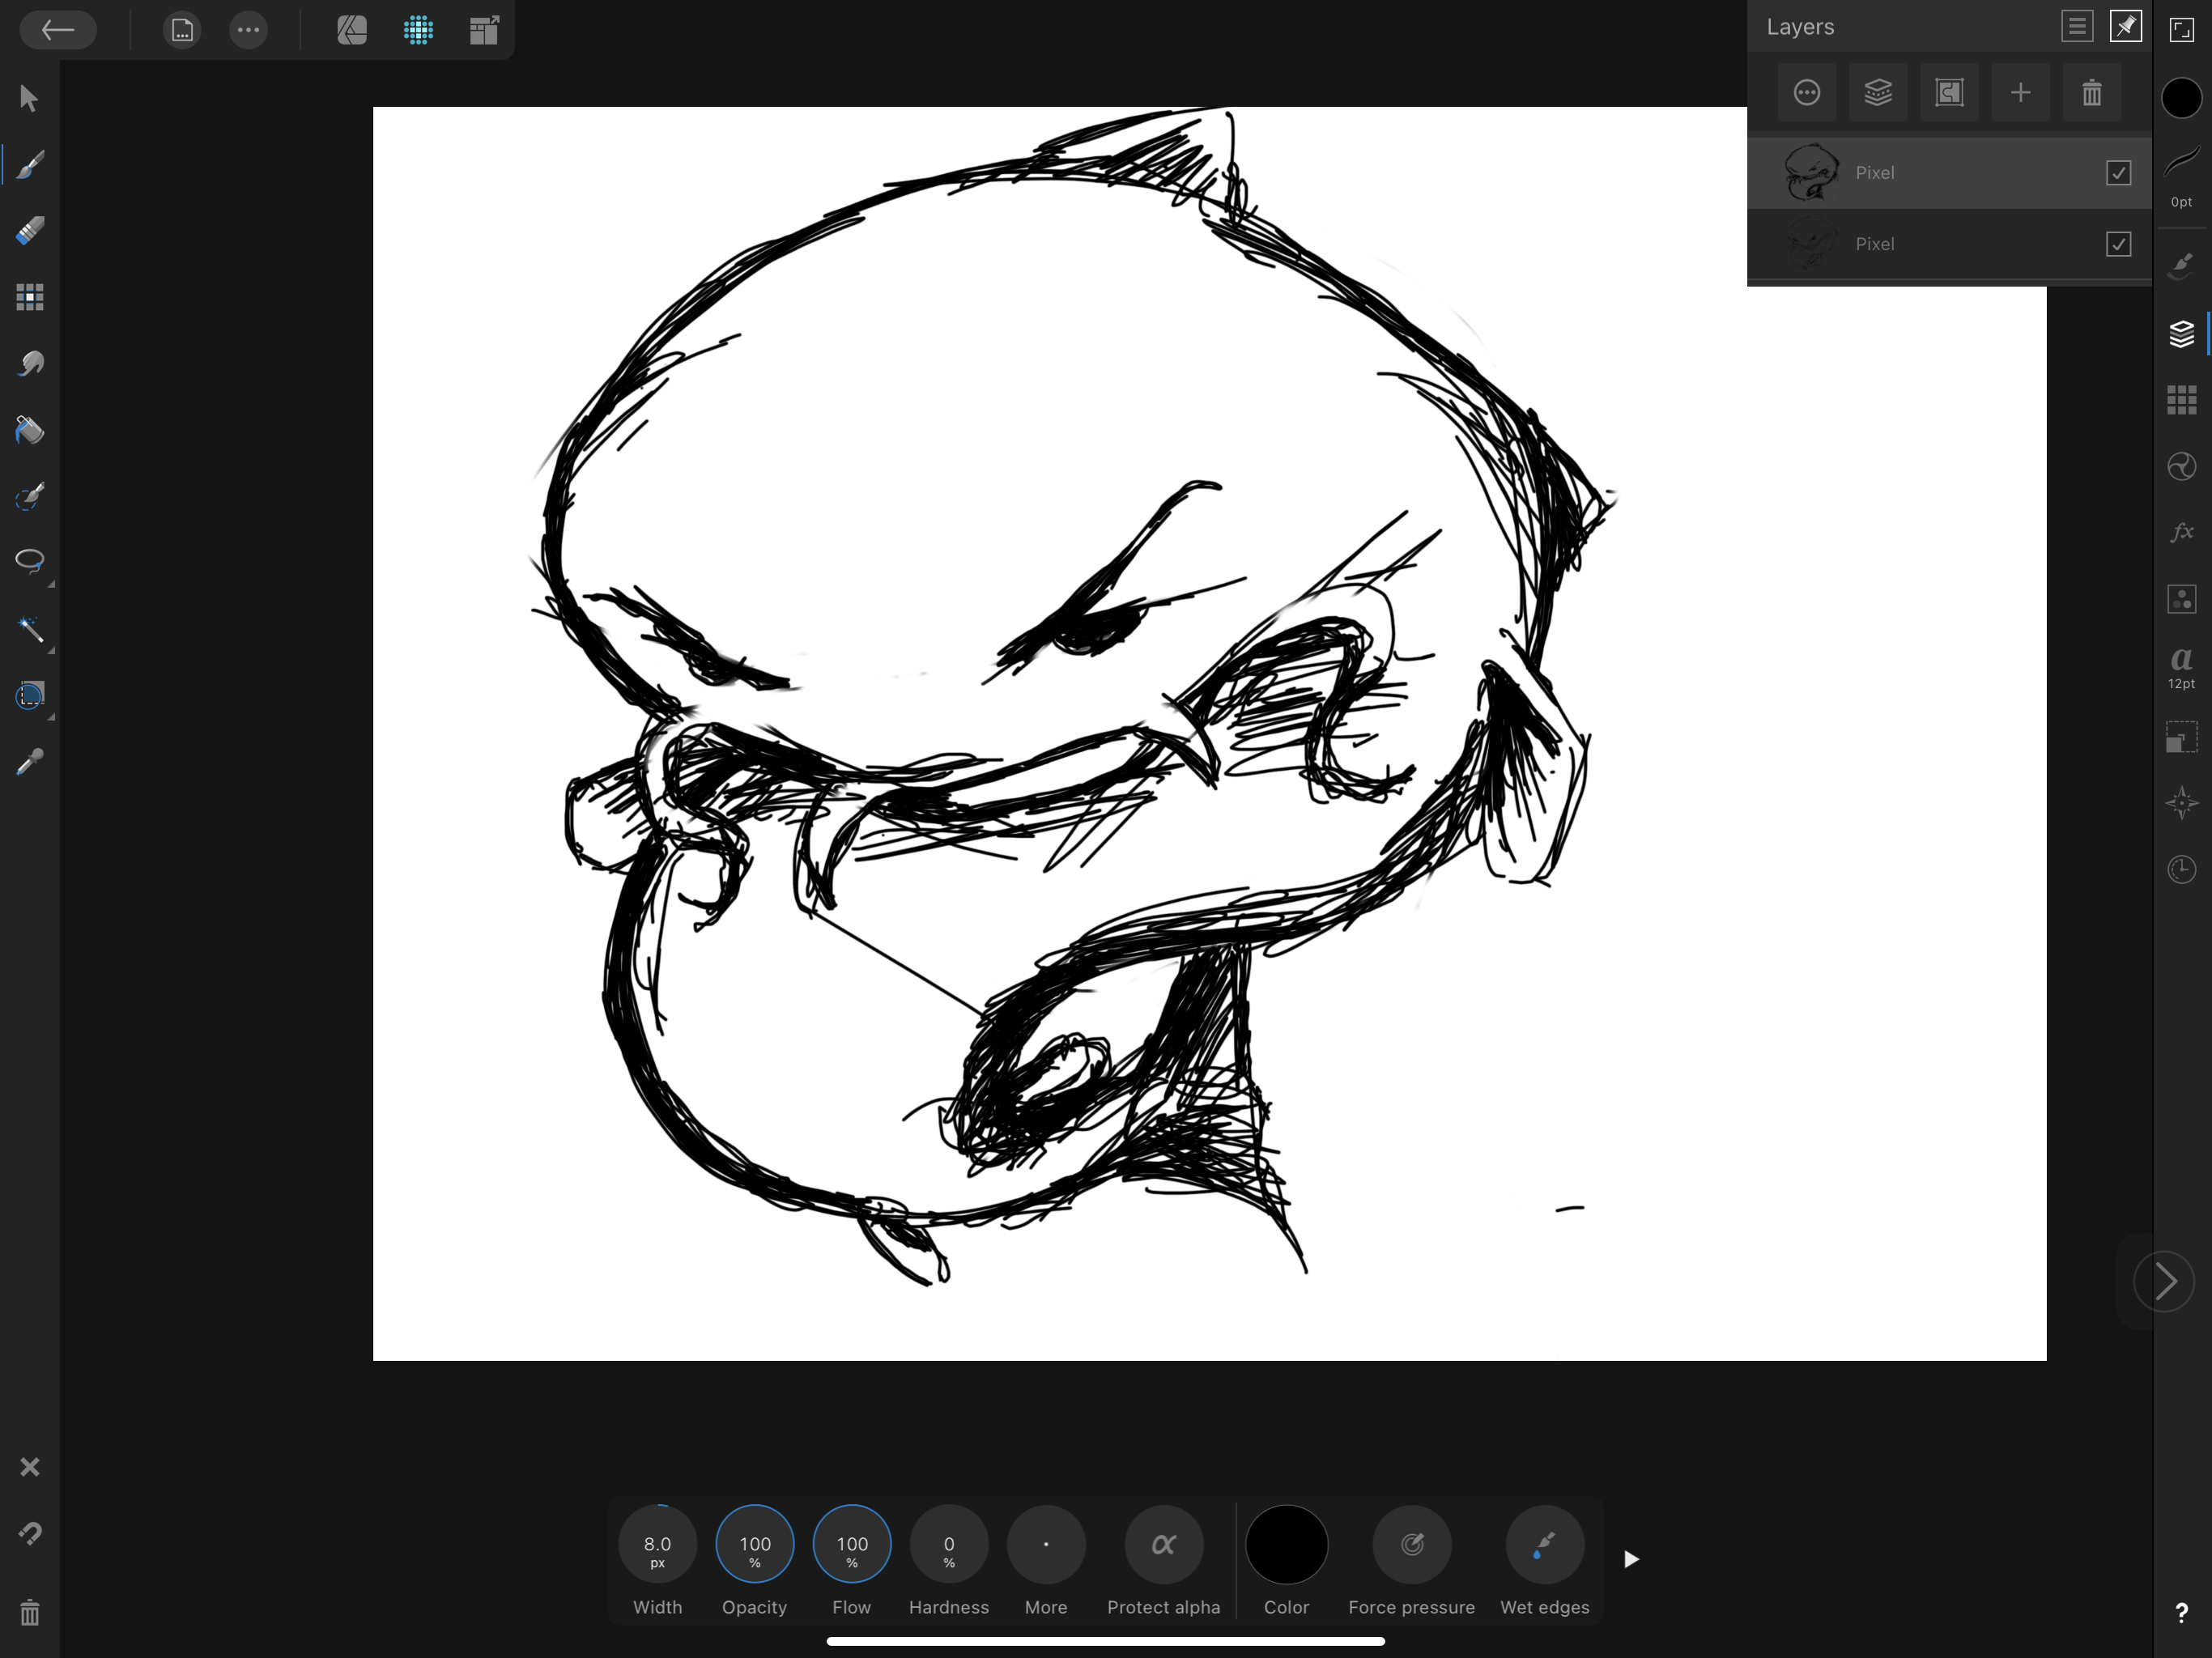Uncheck visibility of bottom Pixel layer
Viewport: 2212px width, 1658px height.
(x=2118, y=244)
